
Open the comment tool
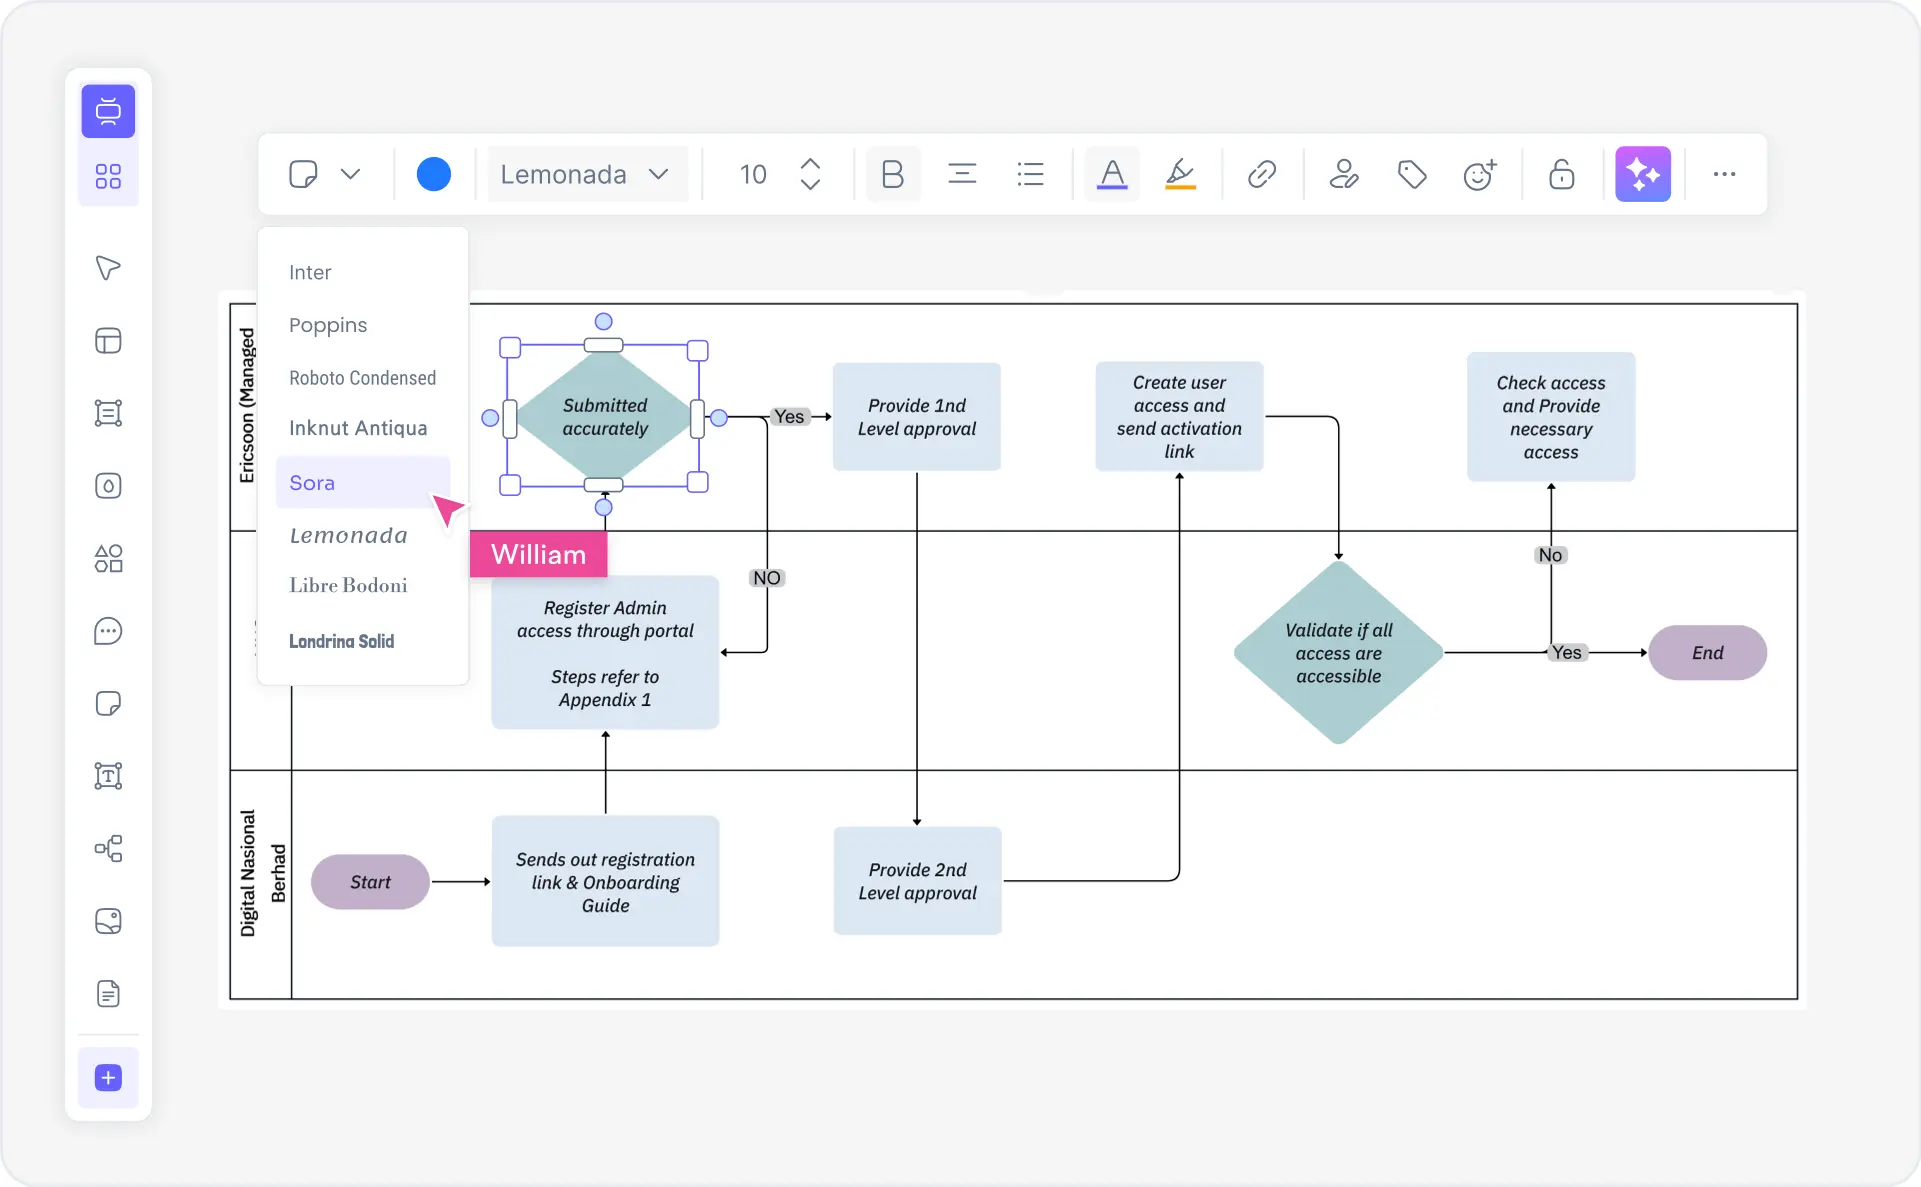(108, 631)
